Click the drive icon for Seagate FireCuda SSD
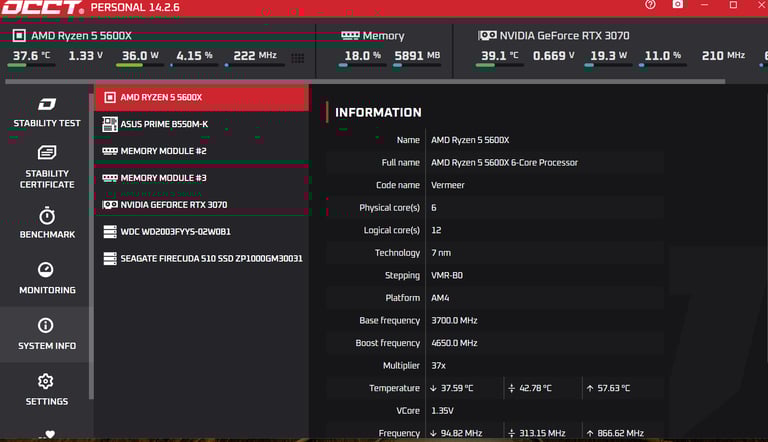 (110, 258)
